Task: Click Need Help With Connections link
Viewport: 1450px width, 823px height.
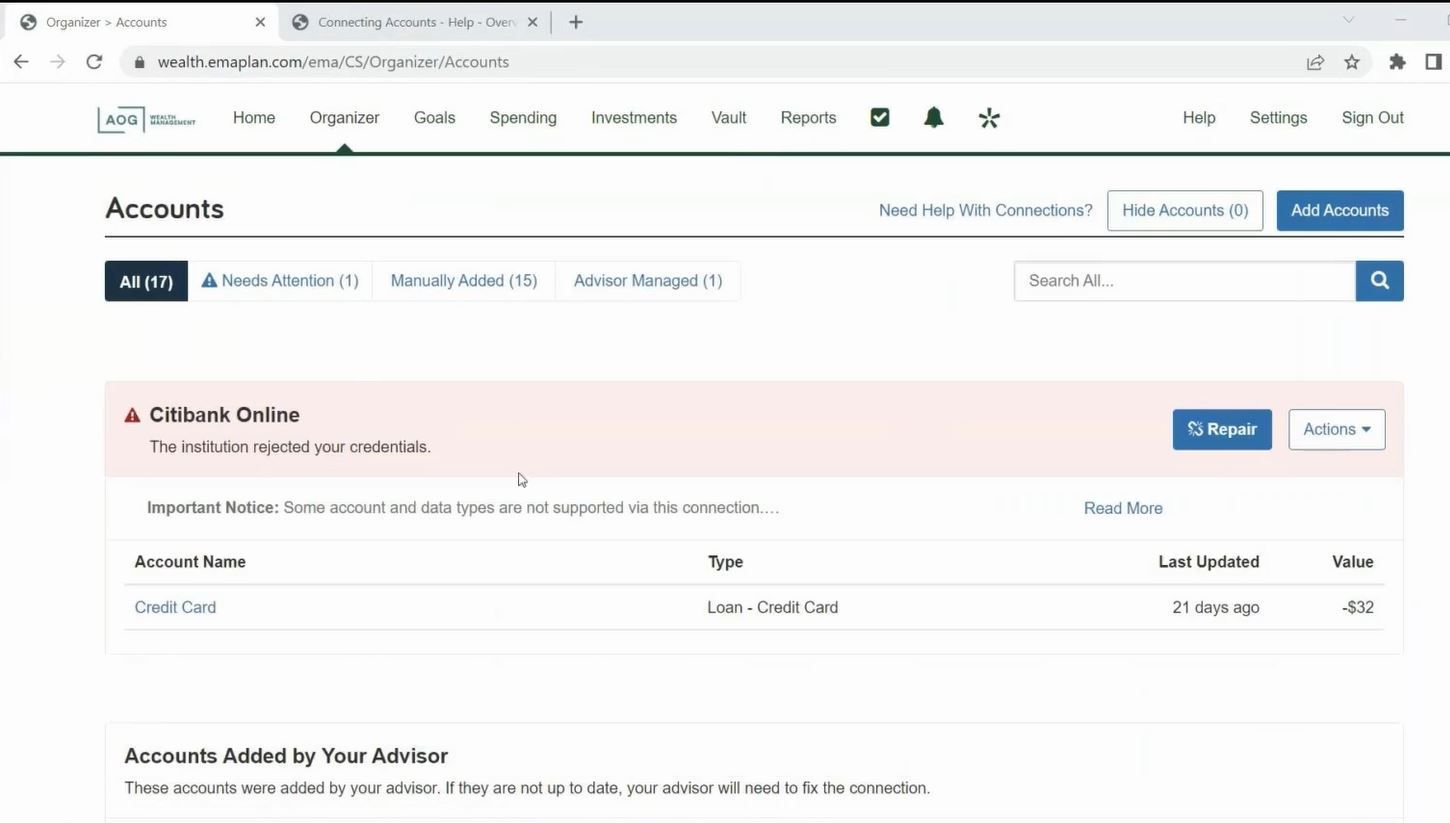Action: (986, 210)
